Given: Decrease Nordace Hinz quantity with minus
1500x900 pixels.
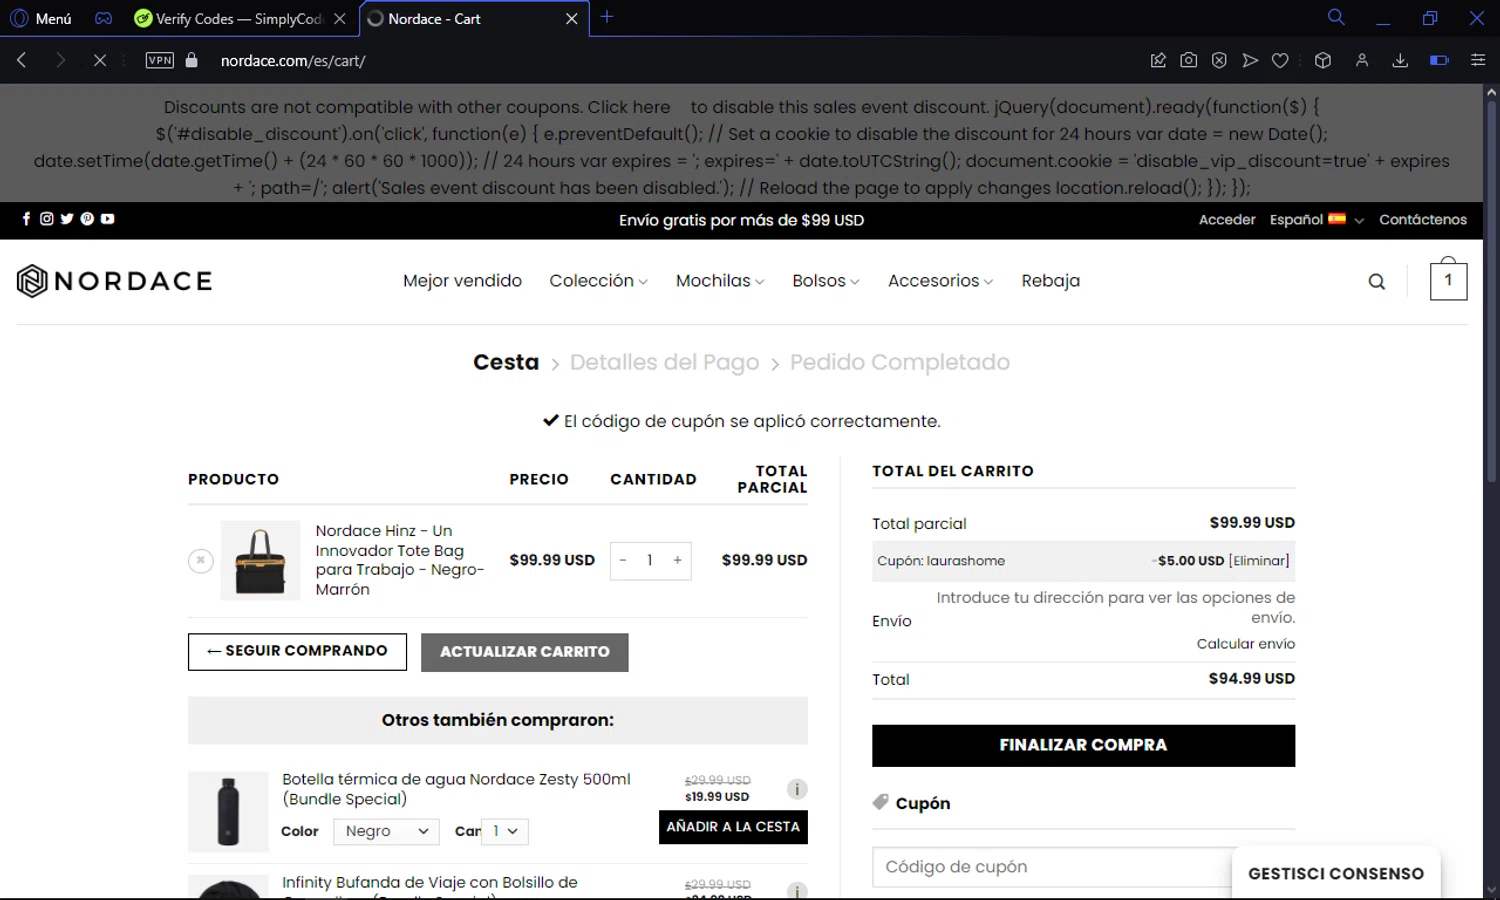Looking at the screenshot, I should pos(623,560).
